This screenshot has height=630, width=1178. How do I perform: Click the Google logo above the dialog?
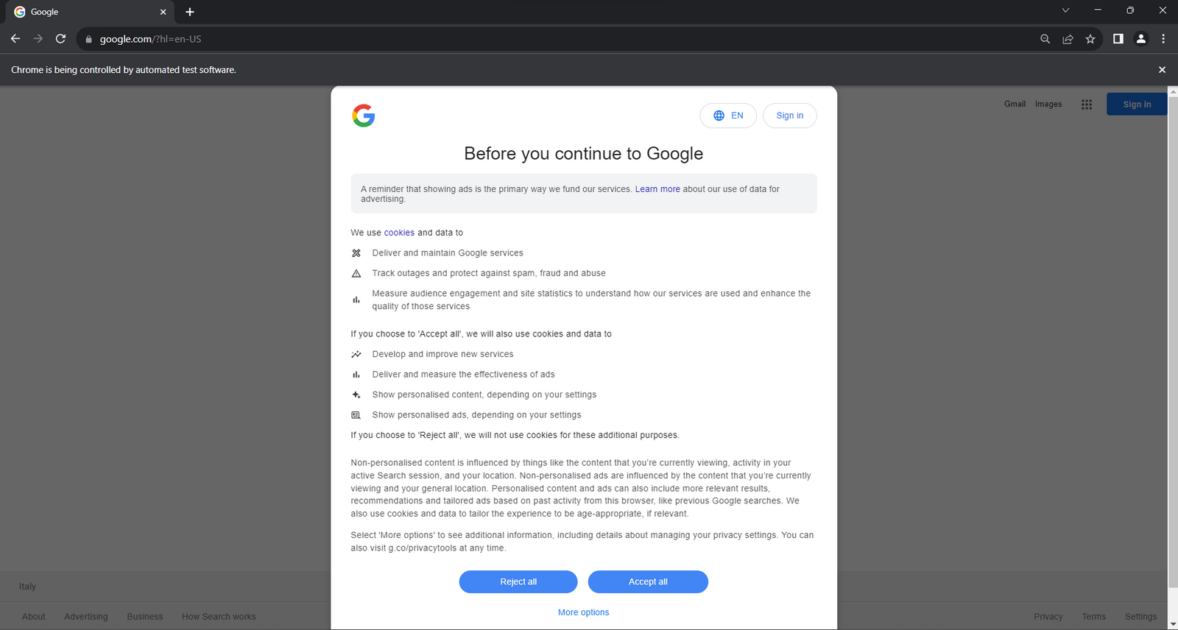363,115
